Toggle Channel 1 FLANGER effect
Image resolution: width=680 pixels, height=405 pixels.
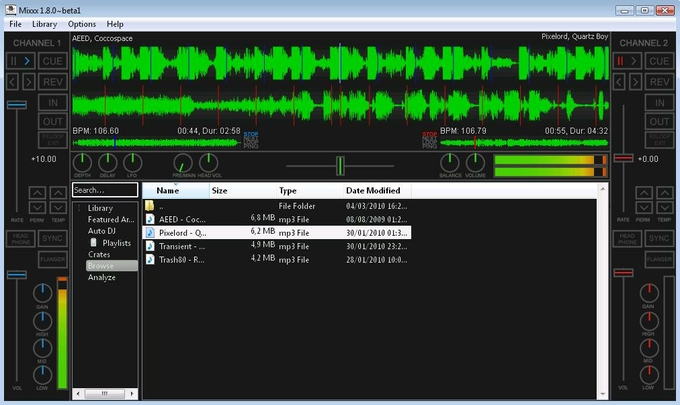click(x=52, y=259)
